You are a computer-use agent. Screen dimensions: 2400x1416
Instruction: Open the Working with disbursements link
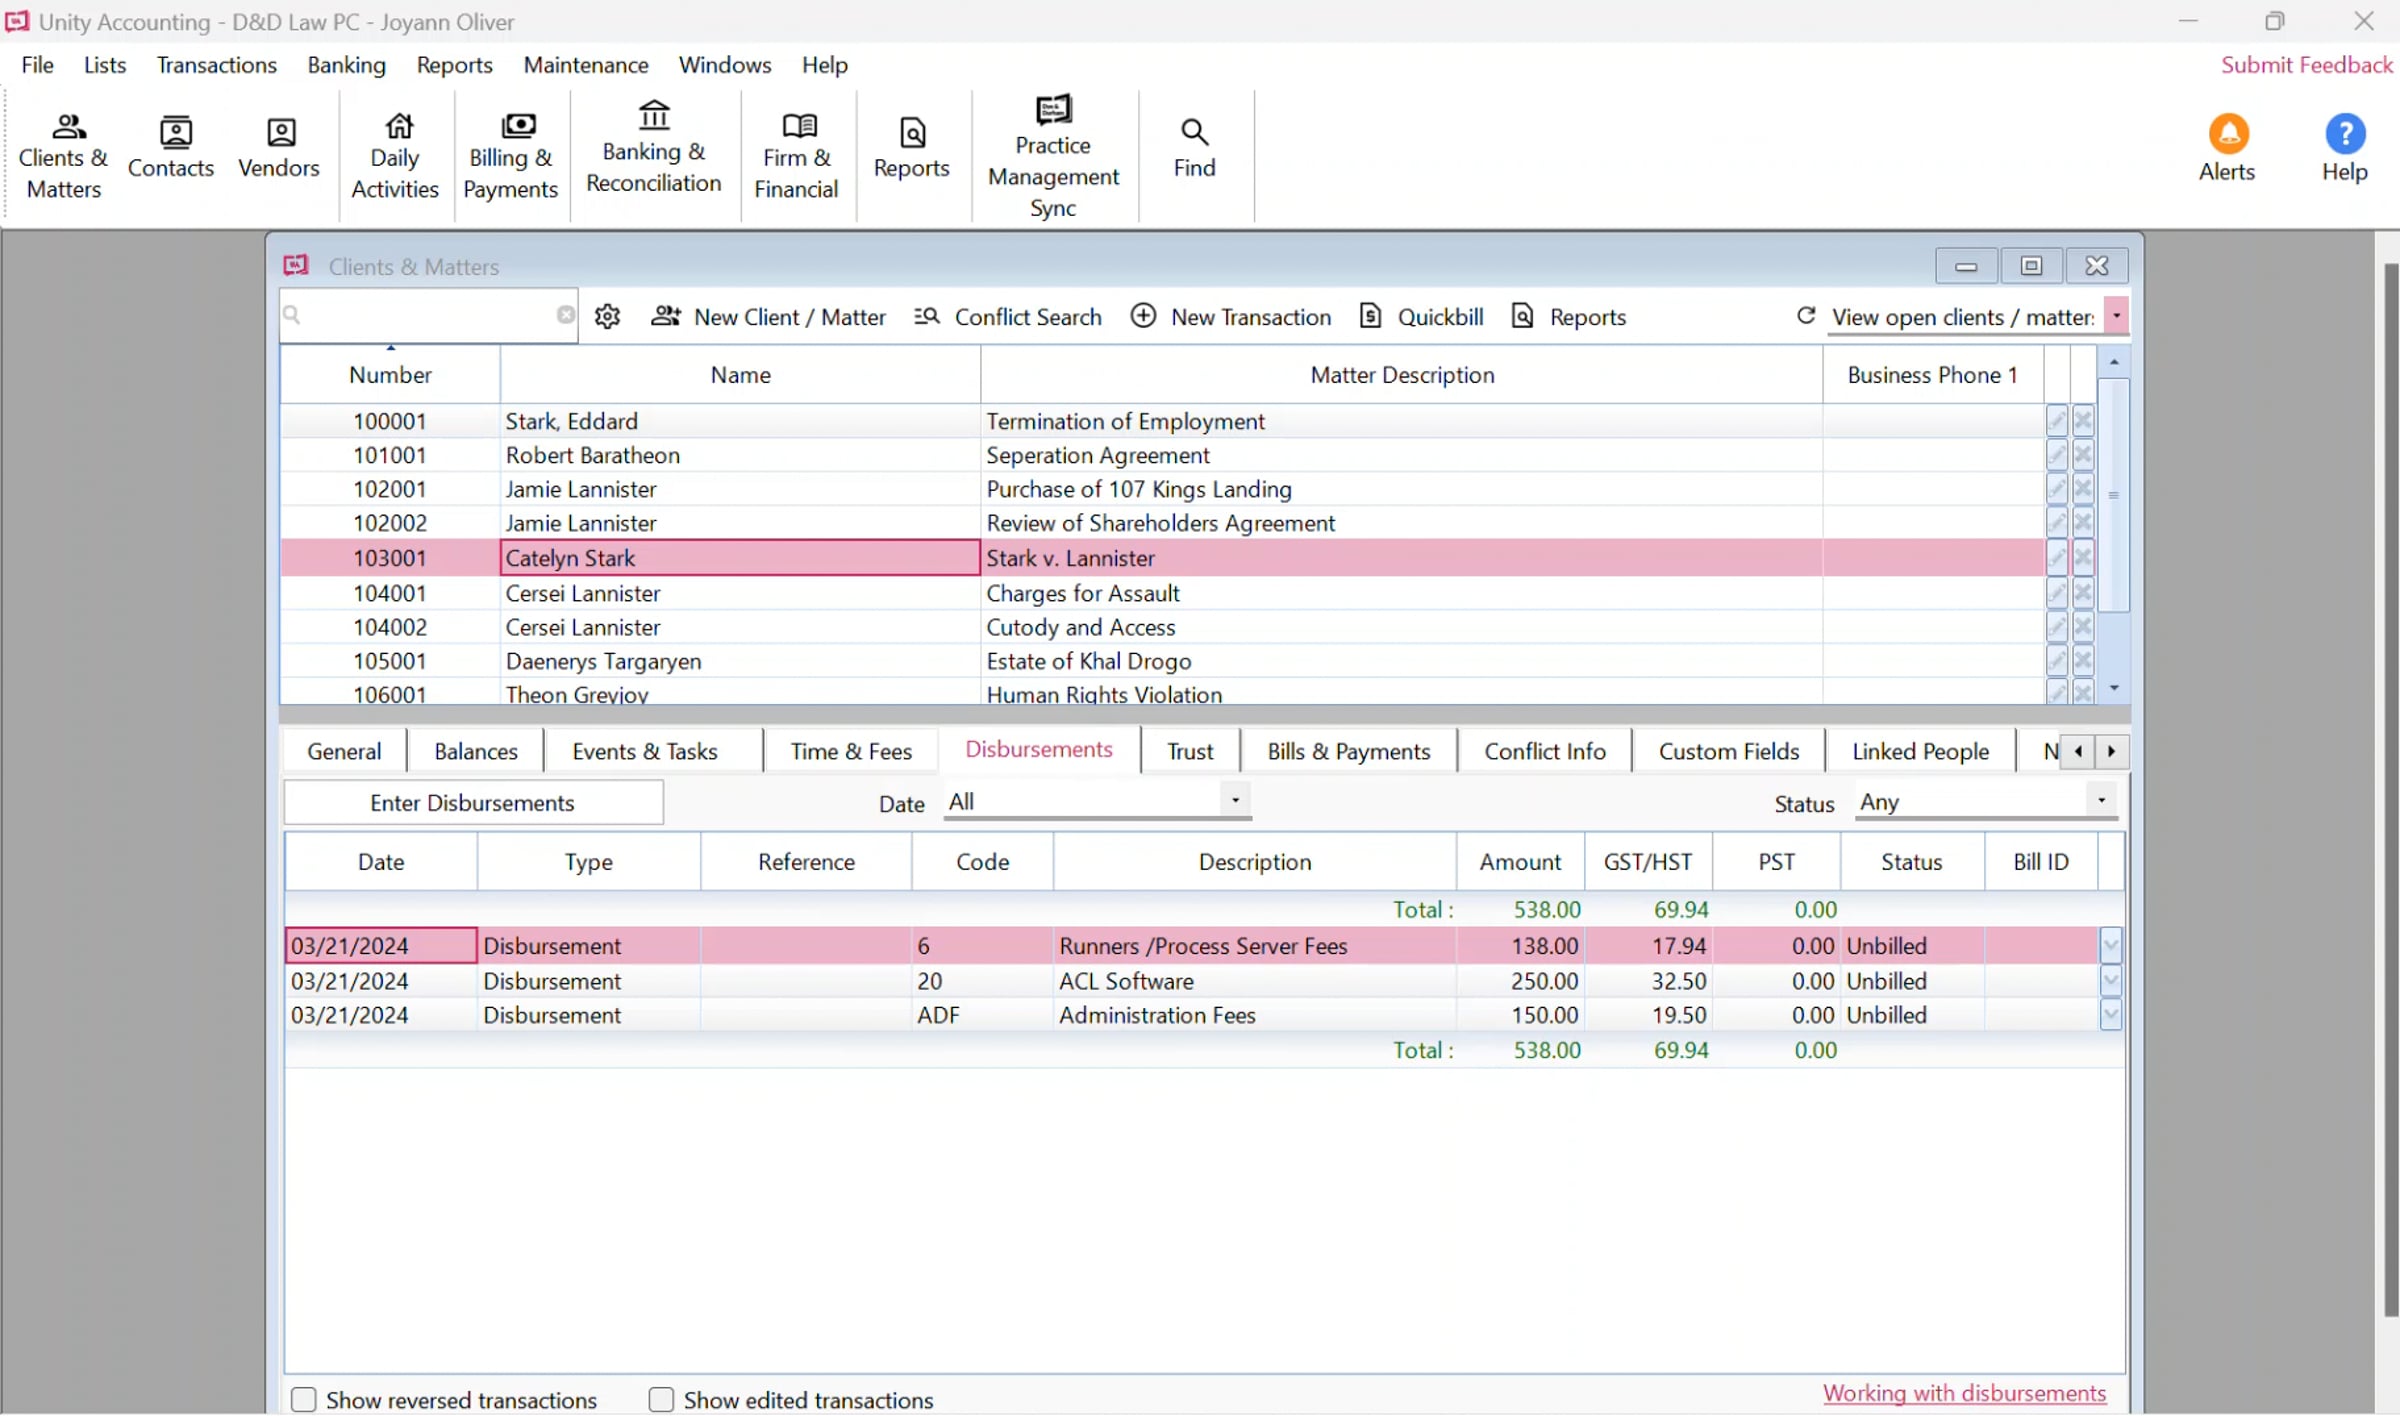click(1964, 1393)
